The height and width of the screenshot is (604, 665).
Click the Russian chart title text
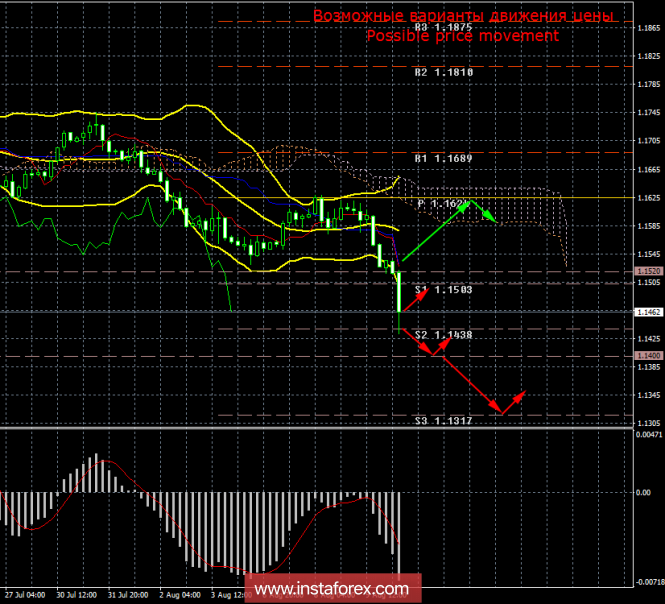[x=463, y=16]
